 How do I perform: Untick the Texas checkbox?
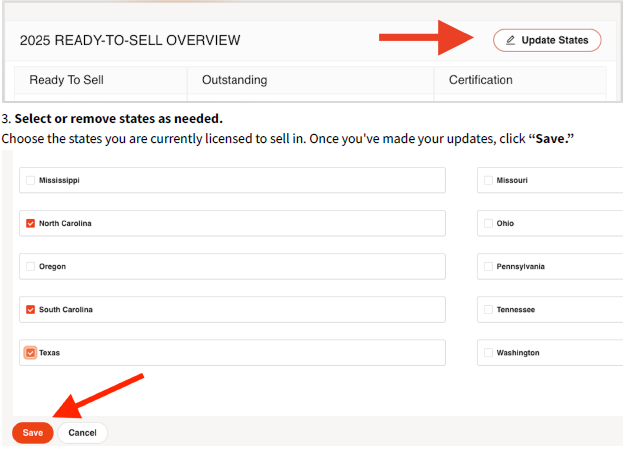(x=31, y=353)
